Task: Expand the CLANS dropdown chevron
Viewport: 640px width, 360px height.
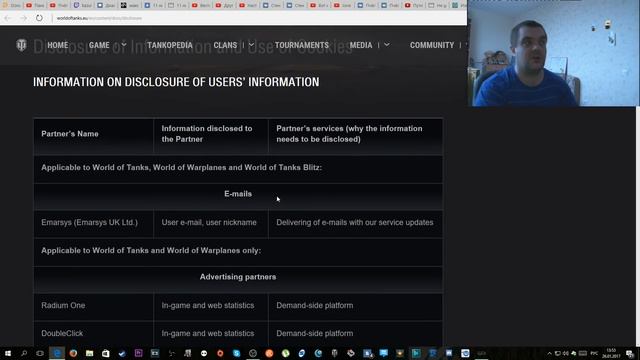Action: 251,44
